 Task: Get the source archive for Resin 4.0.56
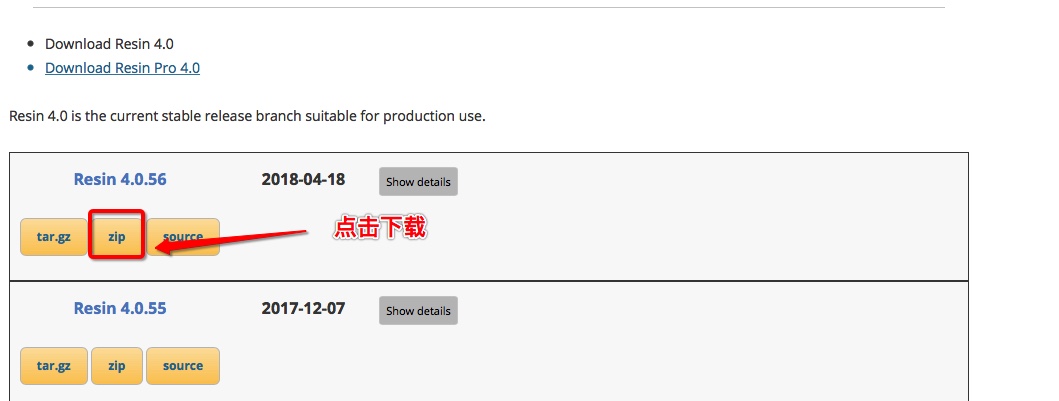[x=183, y=237]
